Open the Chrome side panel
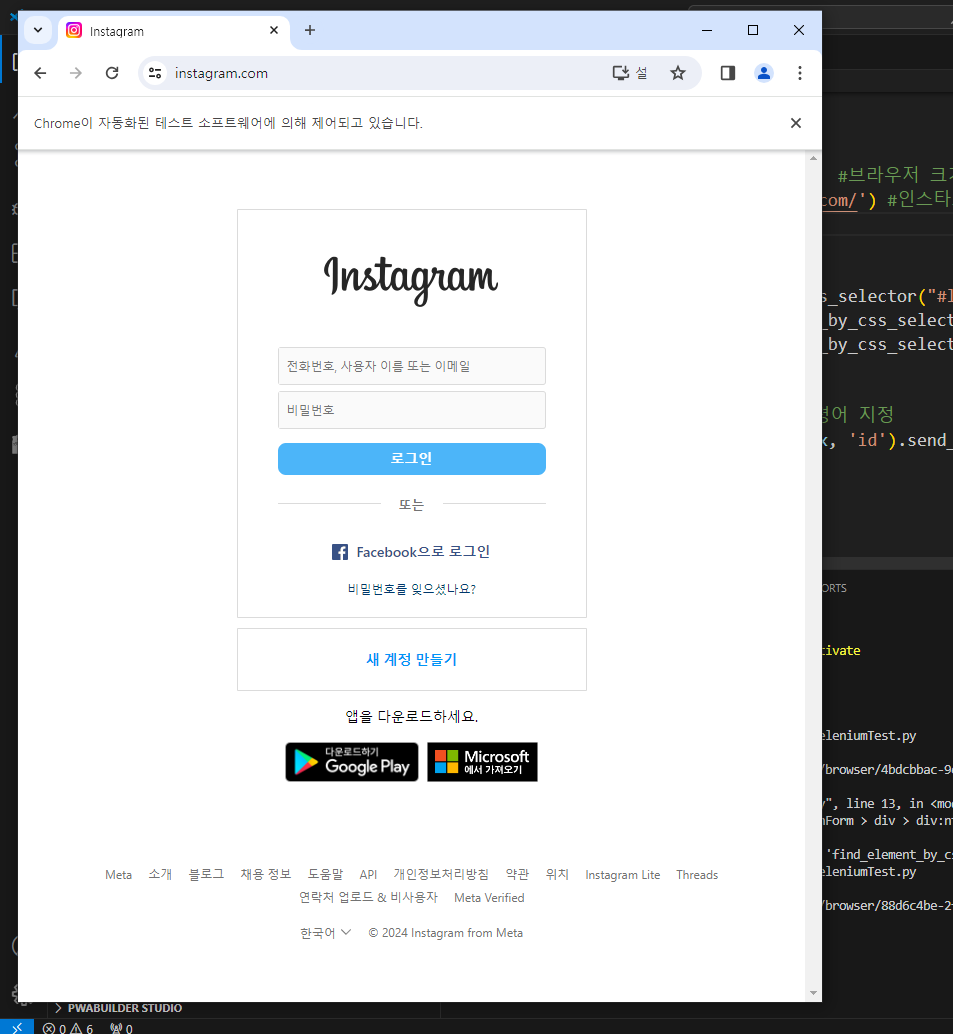Image resolution: width=953 pixels, height=1034 pixels. point(727,73)
